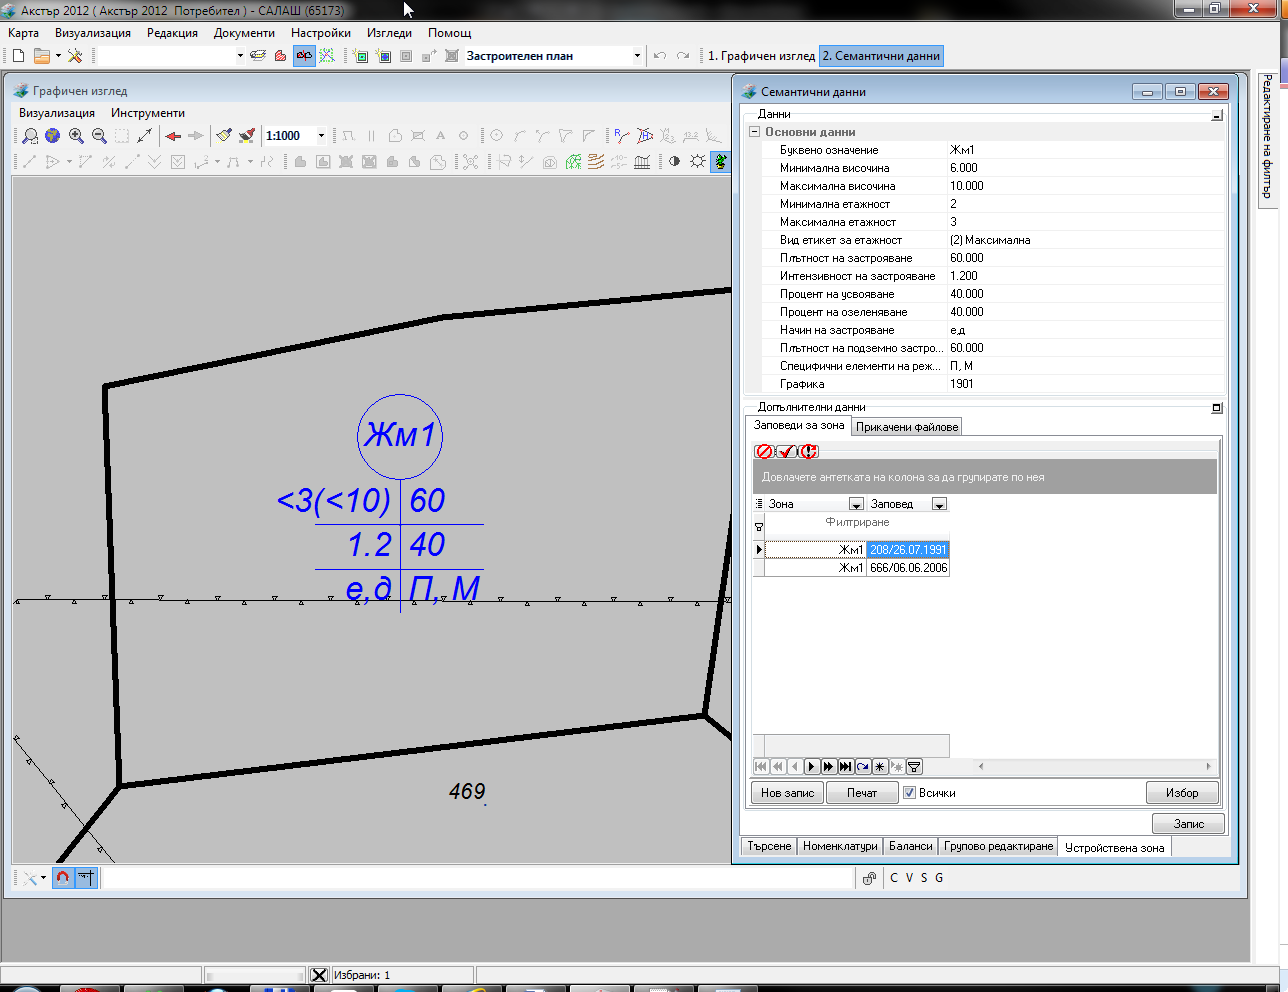
Task: Select the 666/06.06.2006 order cell
Action: pyautogui.click(x=908, y=568)
